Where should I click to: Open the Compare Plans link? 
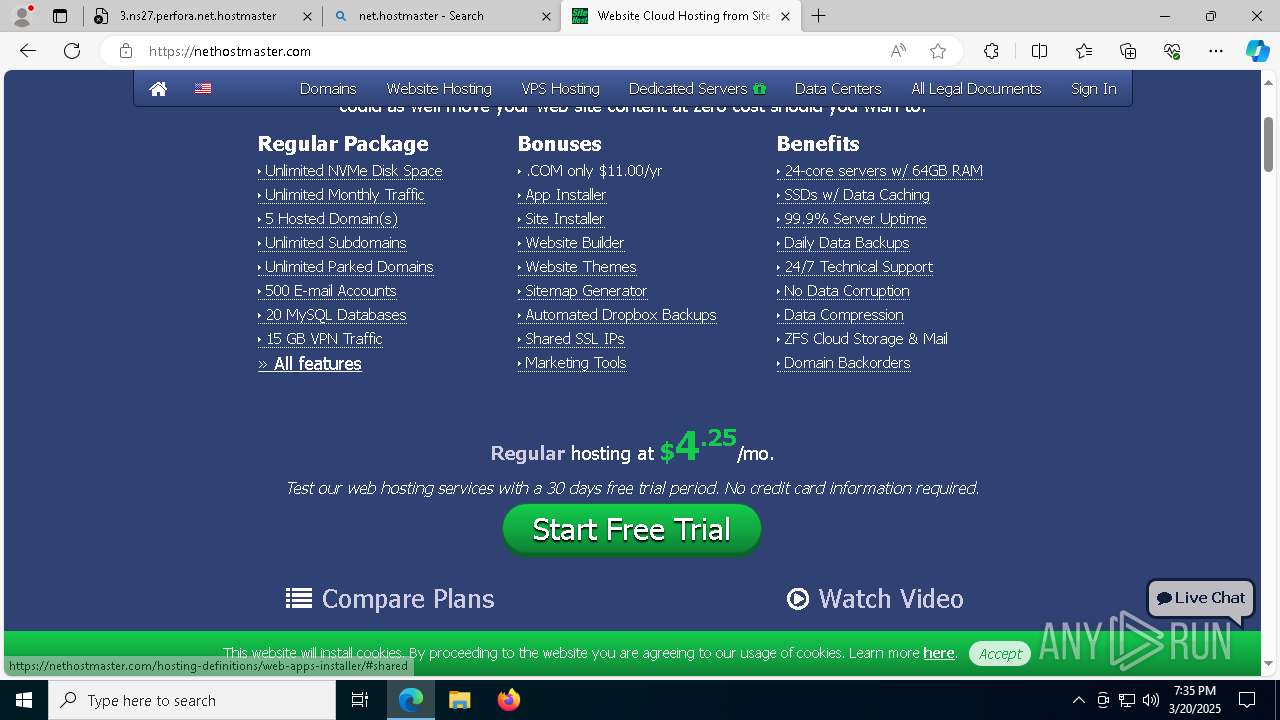390,598
